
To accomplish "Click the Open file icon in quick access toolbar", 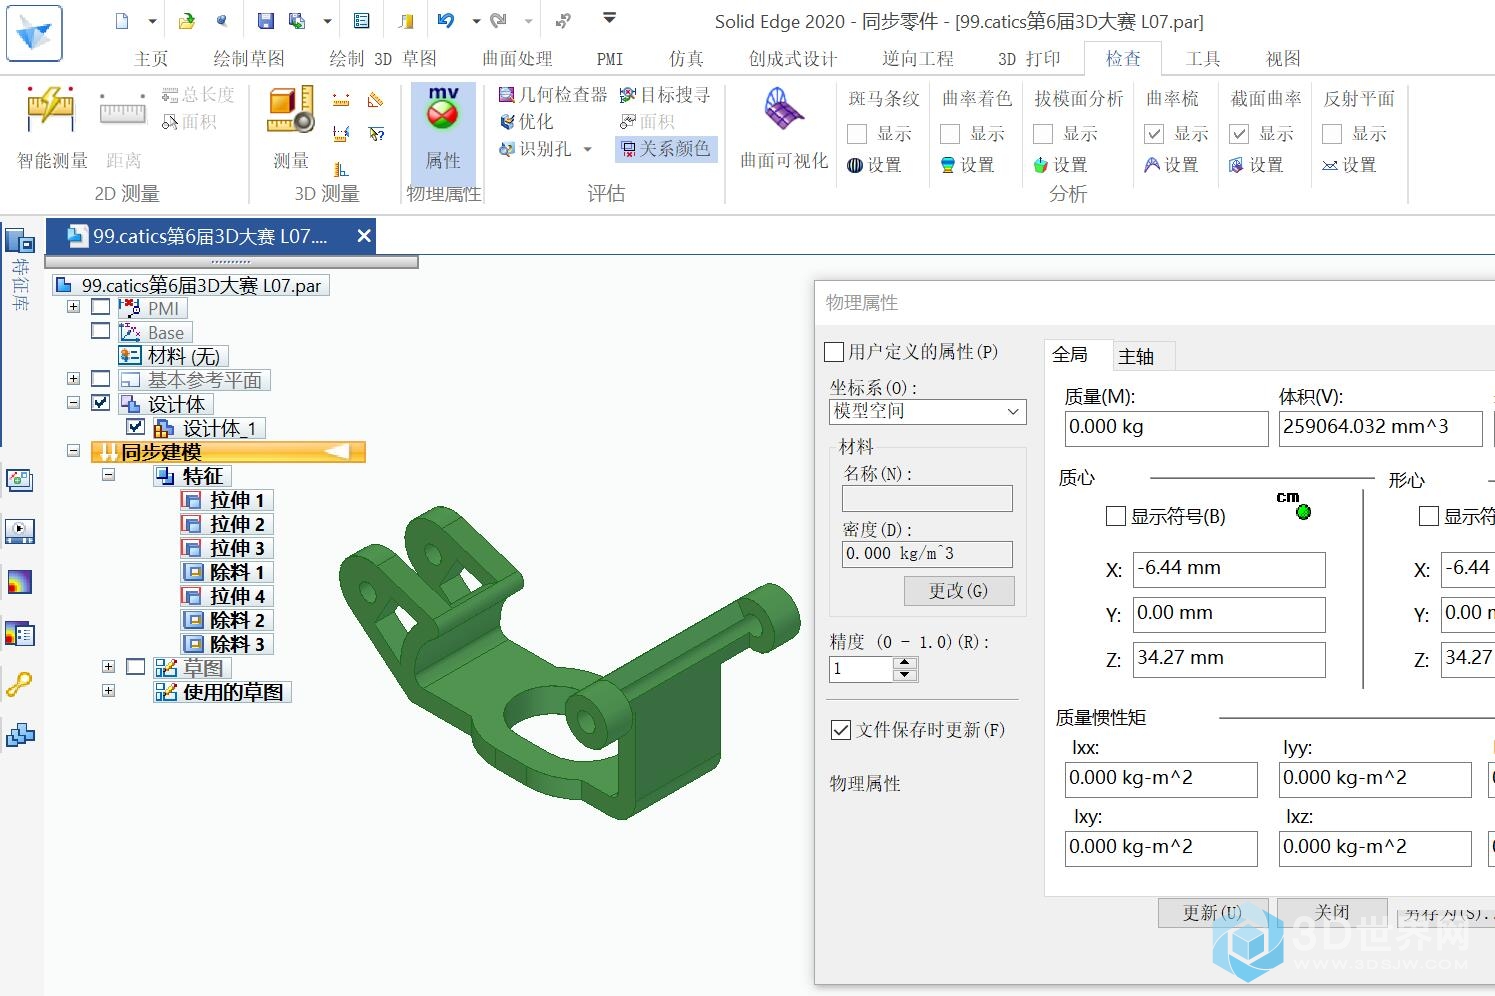I will click(x=187, y=20).
